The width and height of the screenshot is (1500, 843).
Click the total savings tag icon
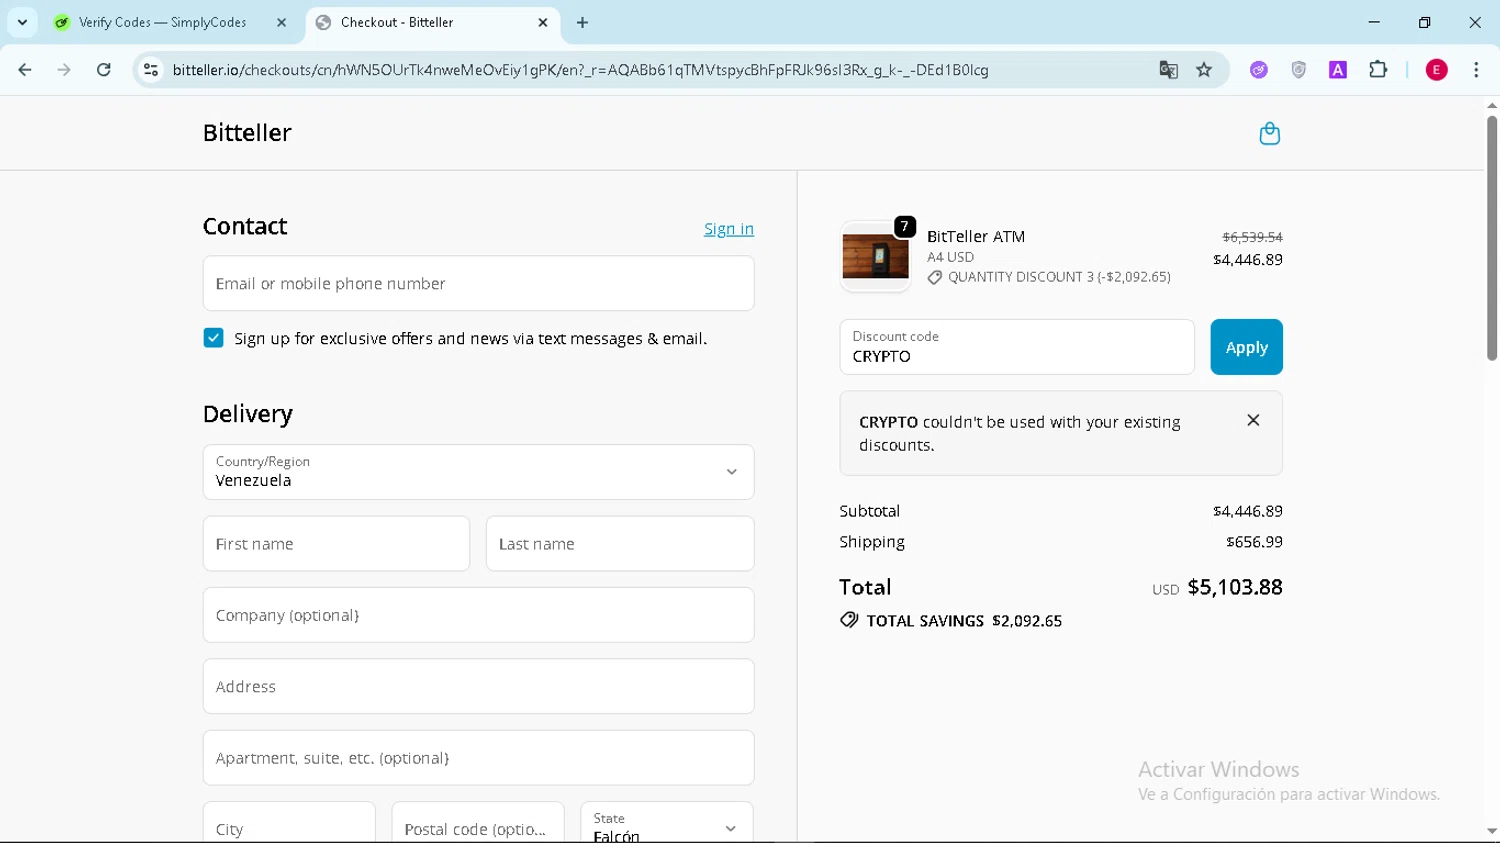point(849,620)
